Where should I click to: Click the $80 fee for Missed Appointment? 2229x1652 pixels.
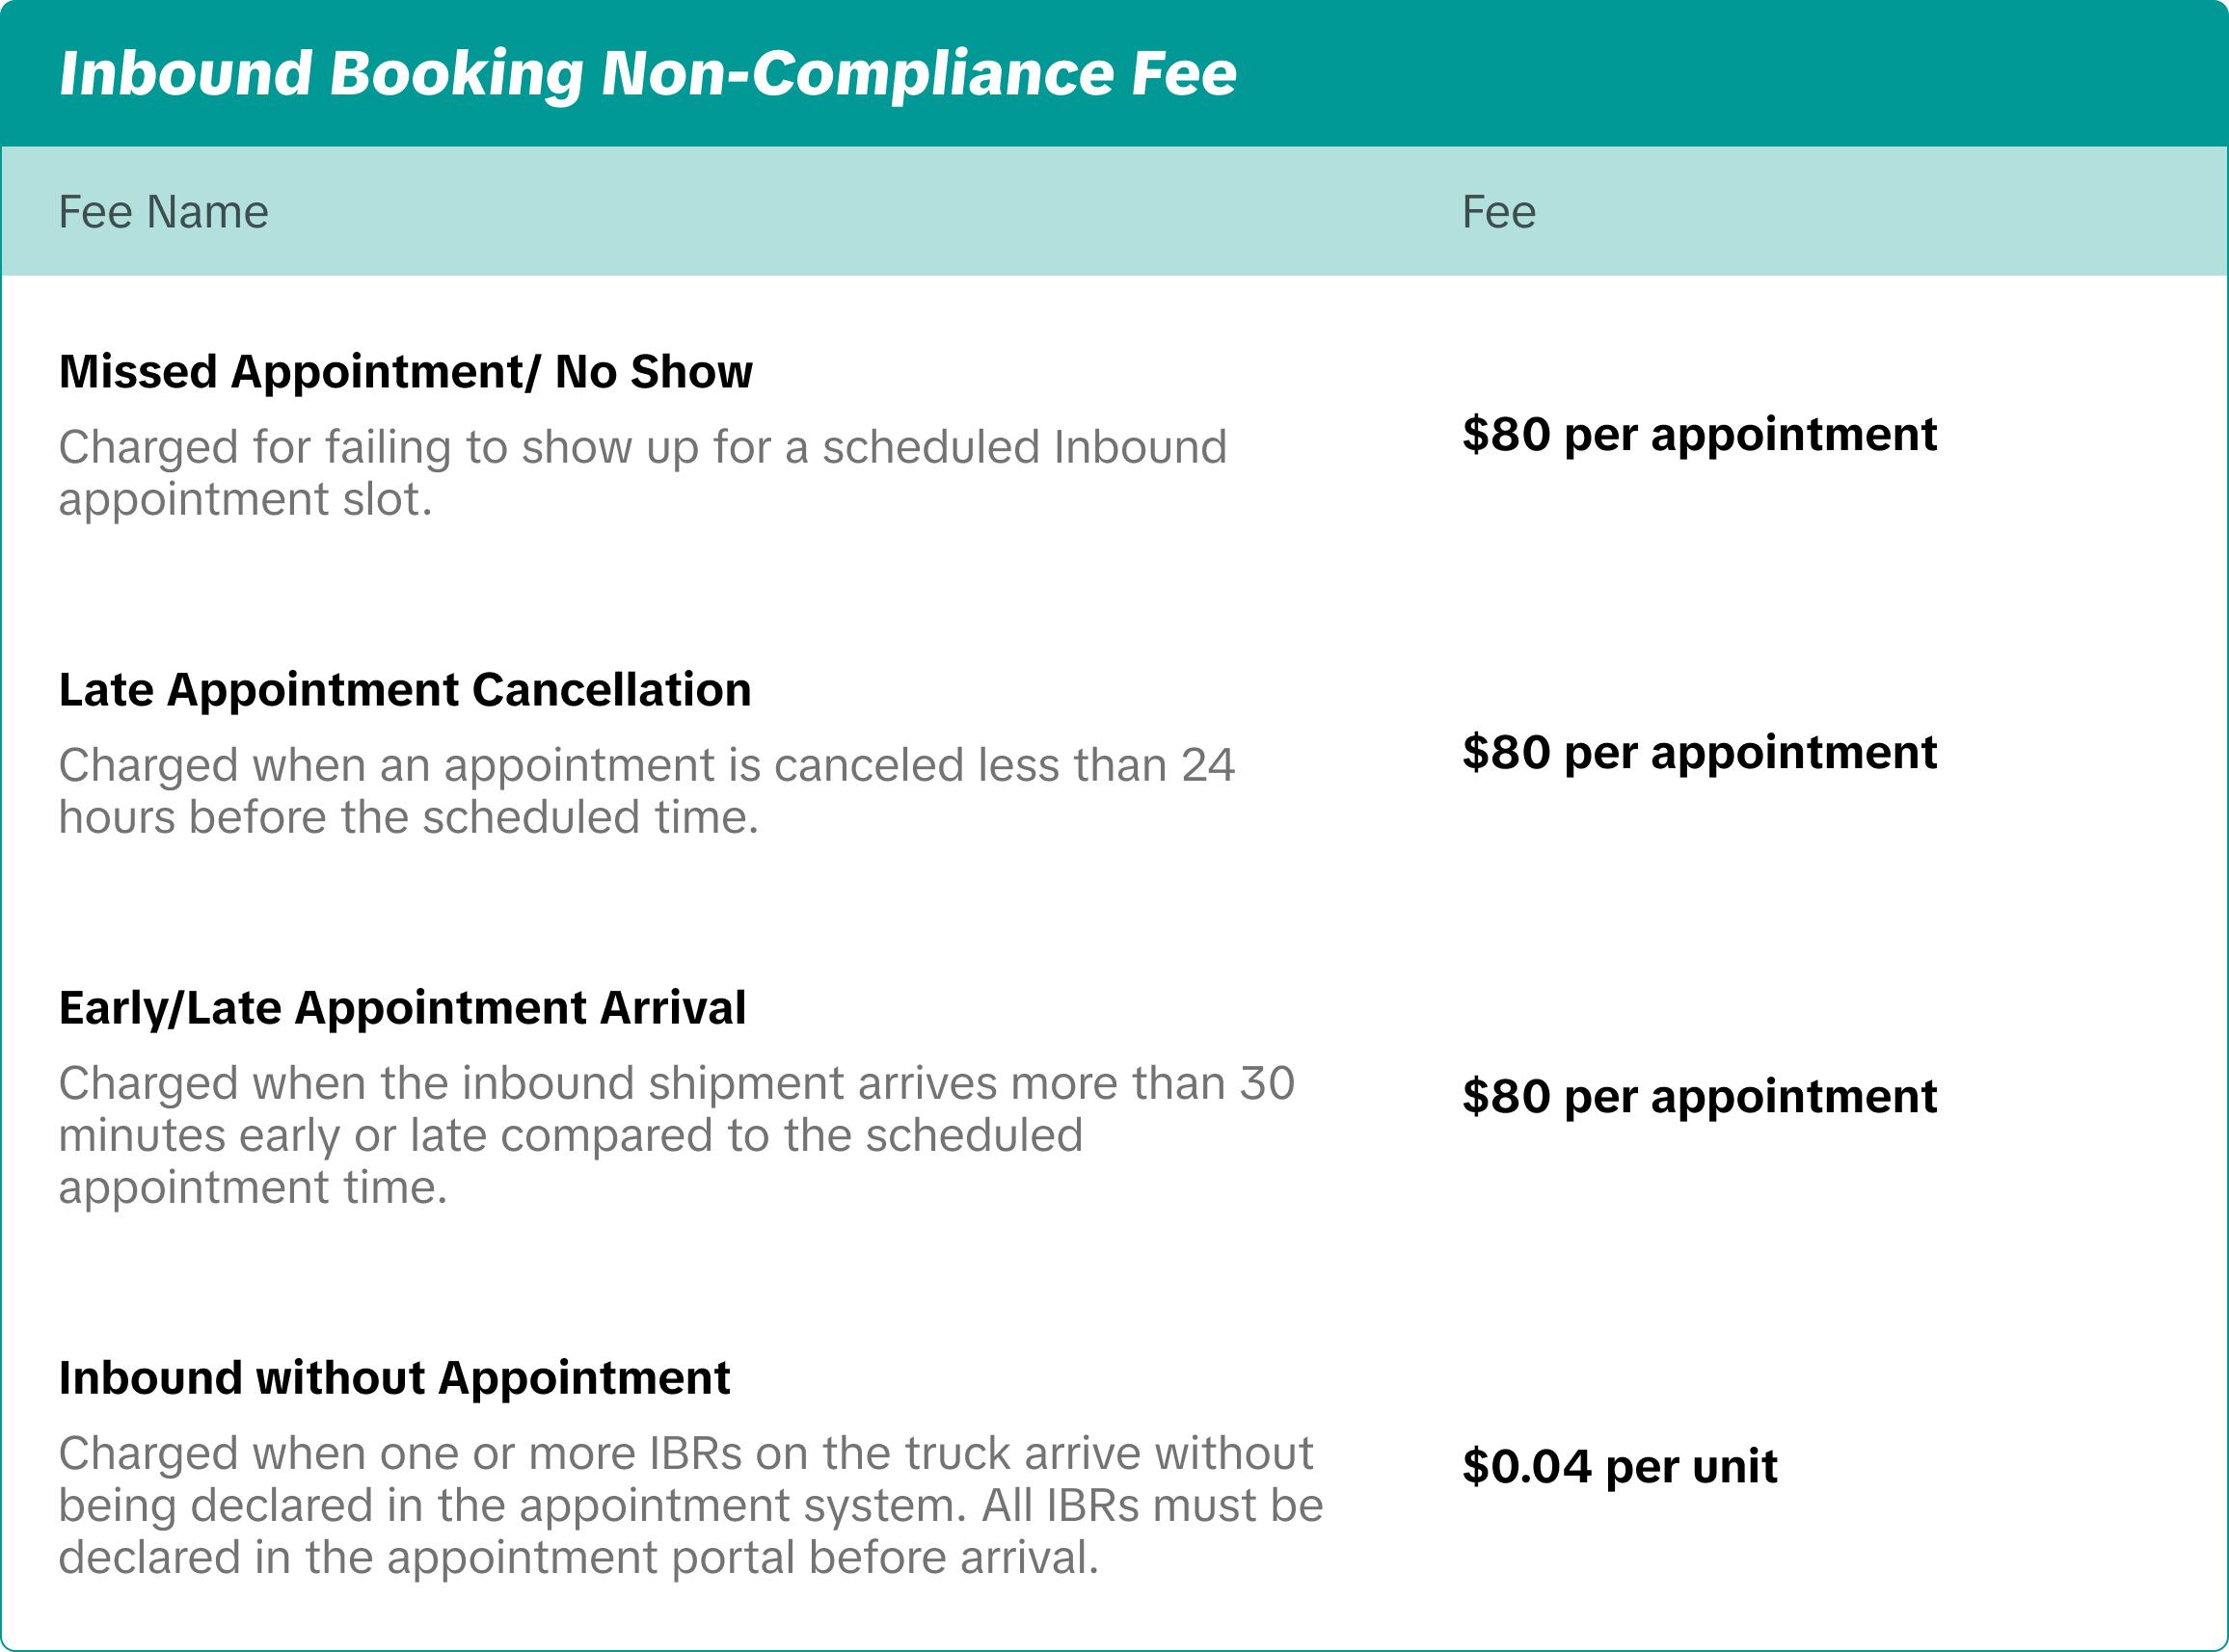click(x=1699, y=434)
